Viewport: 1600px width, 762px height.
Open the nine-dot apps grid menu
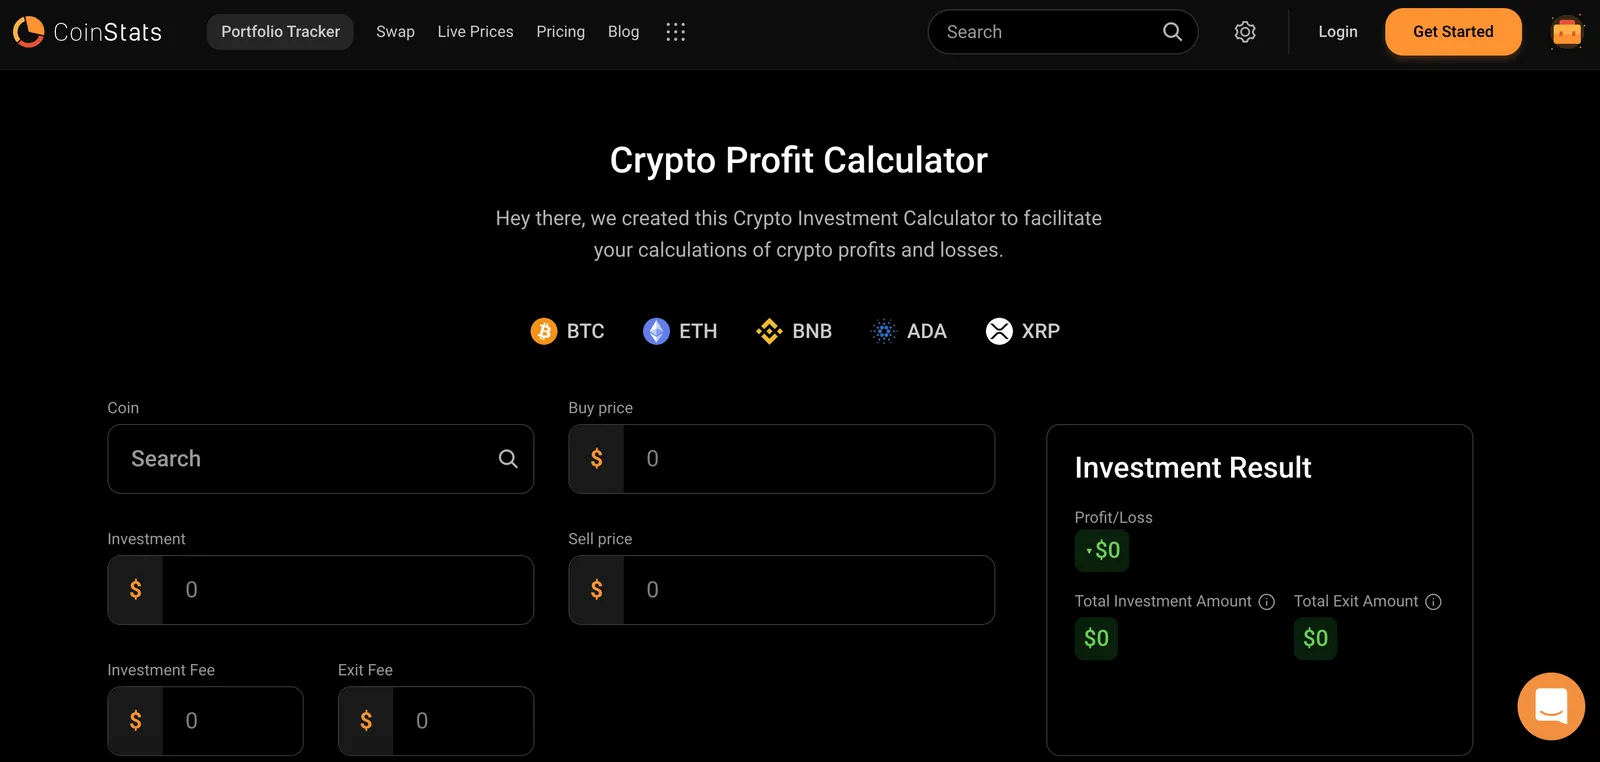(676, 32)
